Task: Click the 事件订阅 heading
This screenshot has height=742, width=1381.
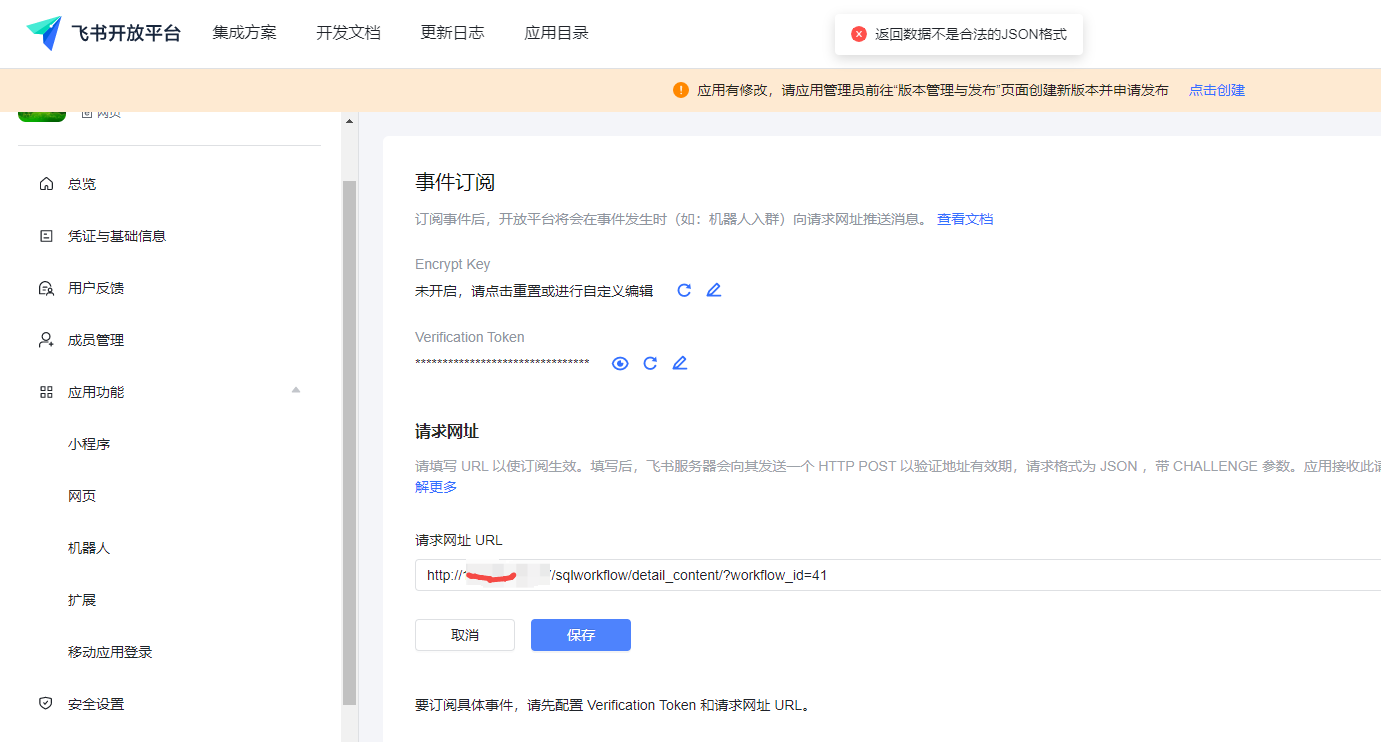Action: coord(455,182)
